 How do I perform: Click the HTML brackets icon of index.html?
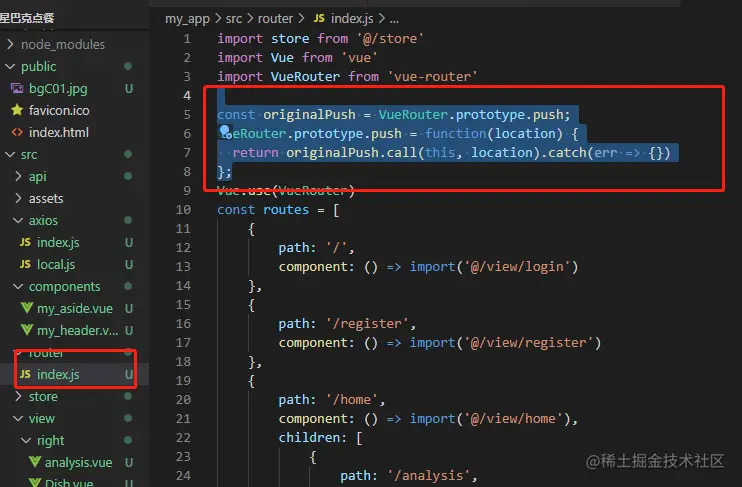pos(17,133)
